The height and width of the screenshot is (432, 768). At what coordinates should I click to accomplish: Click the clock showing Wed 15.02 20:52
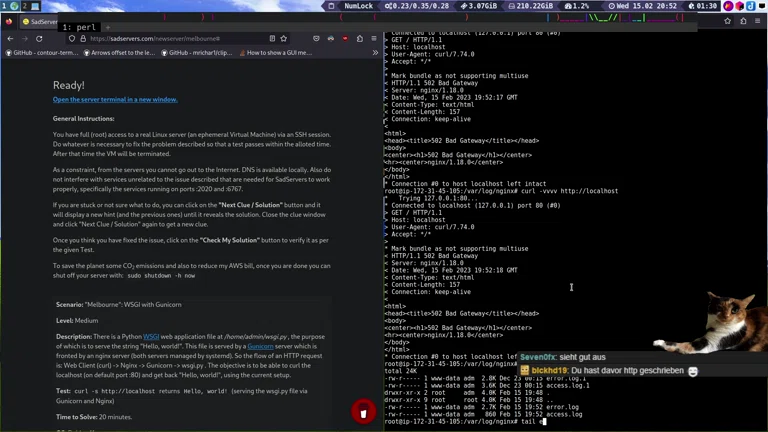tap(642, 6)
